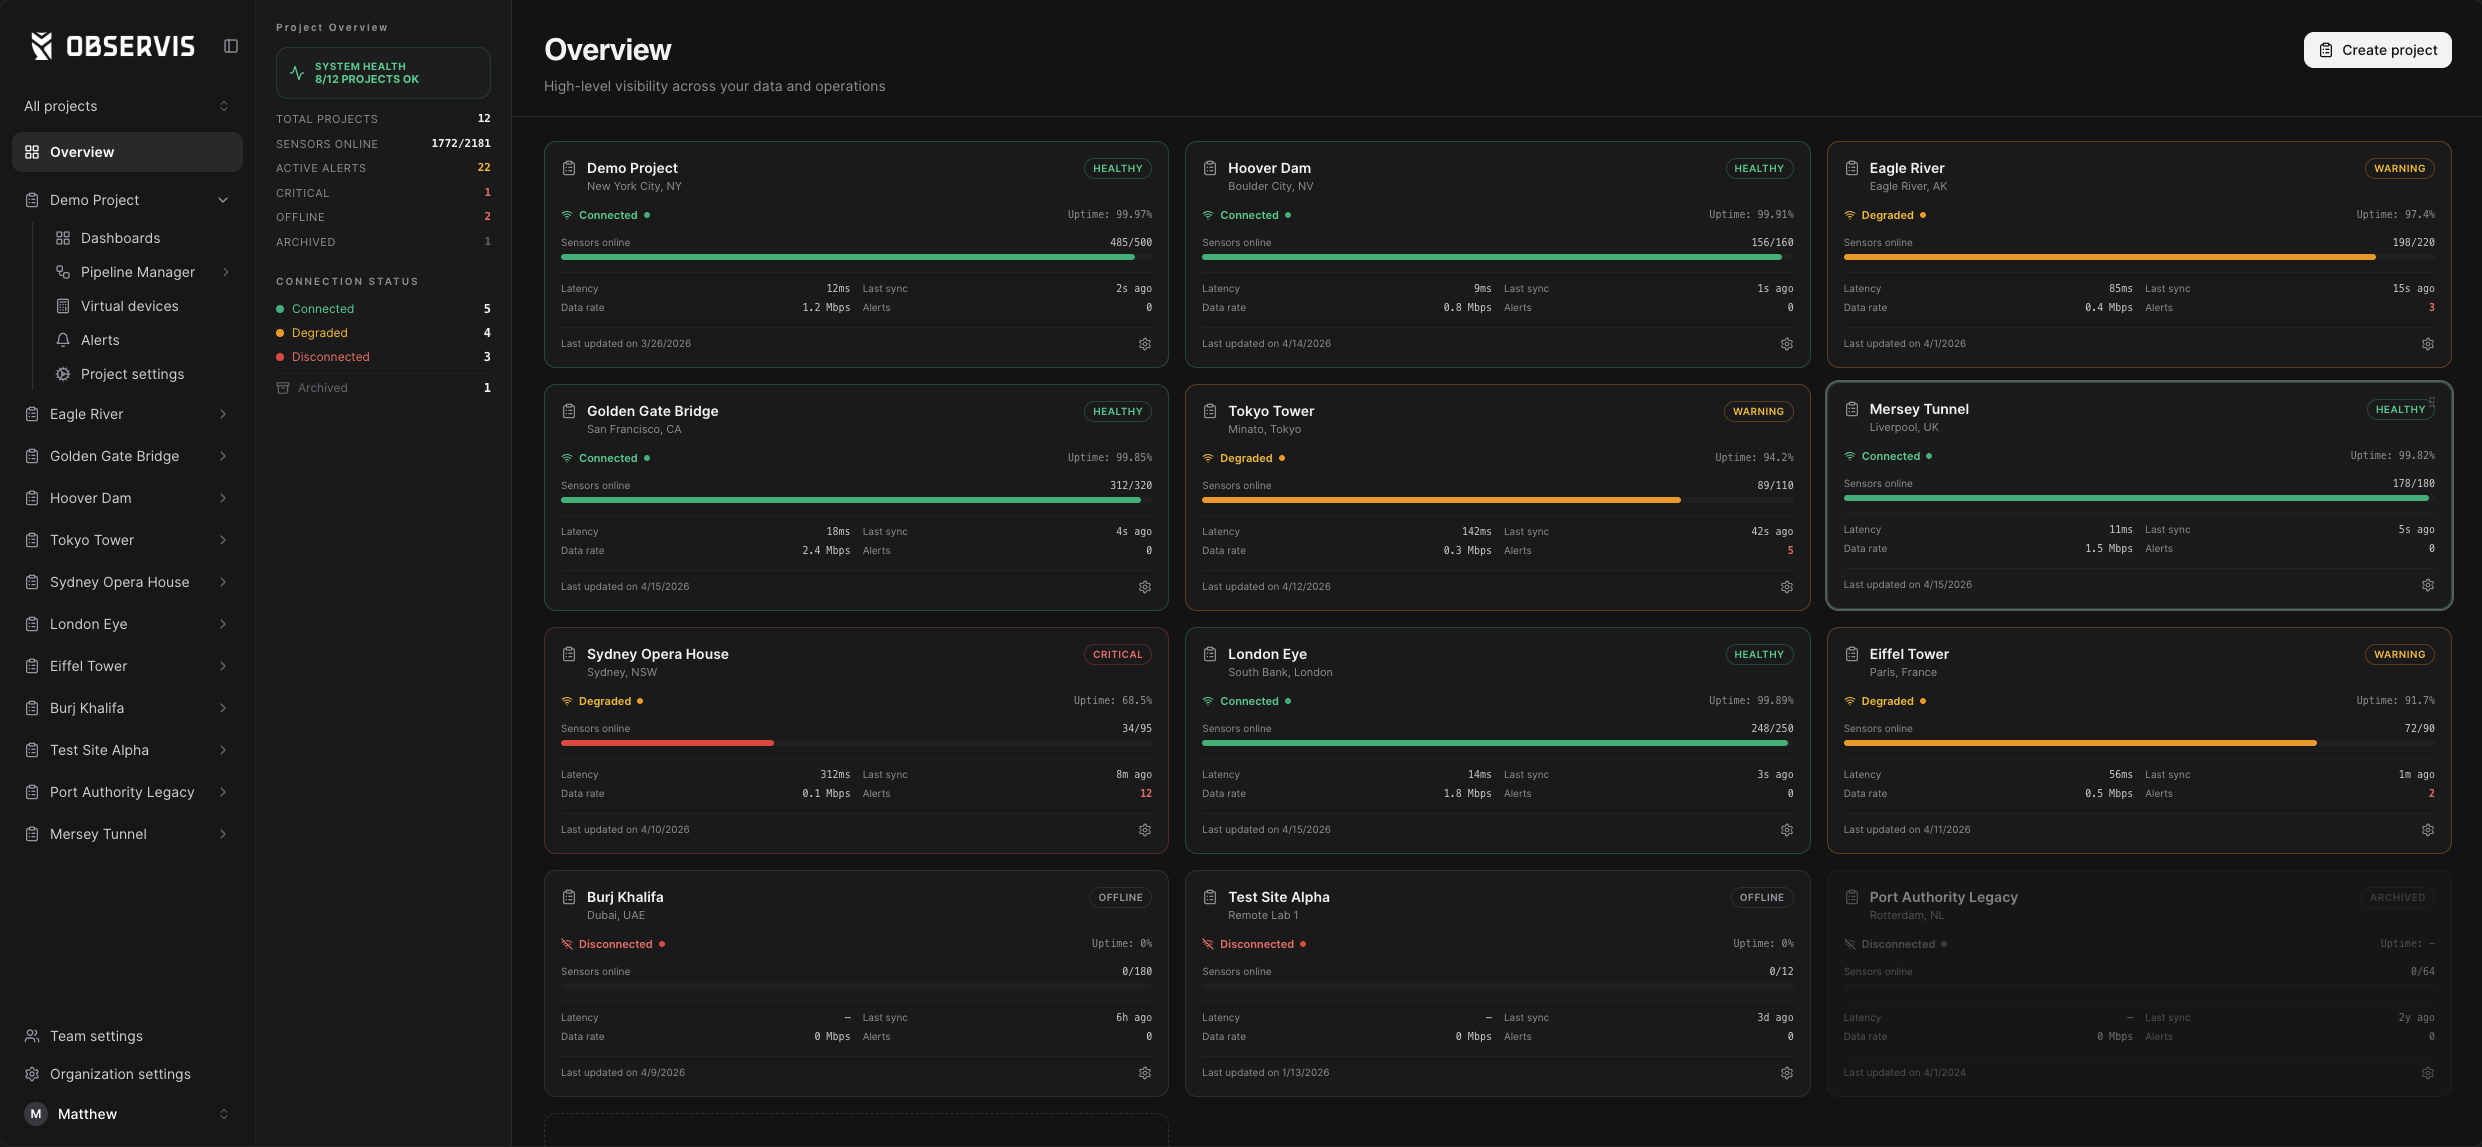Expand the Hoover Dam sidebar item
The height and width of the screenshot is (1147, 2482).
click(x=223, y=498)
